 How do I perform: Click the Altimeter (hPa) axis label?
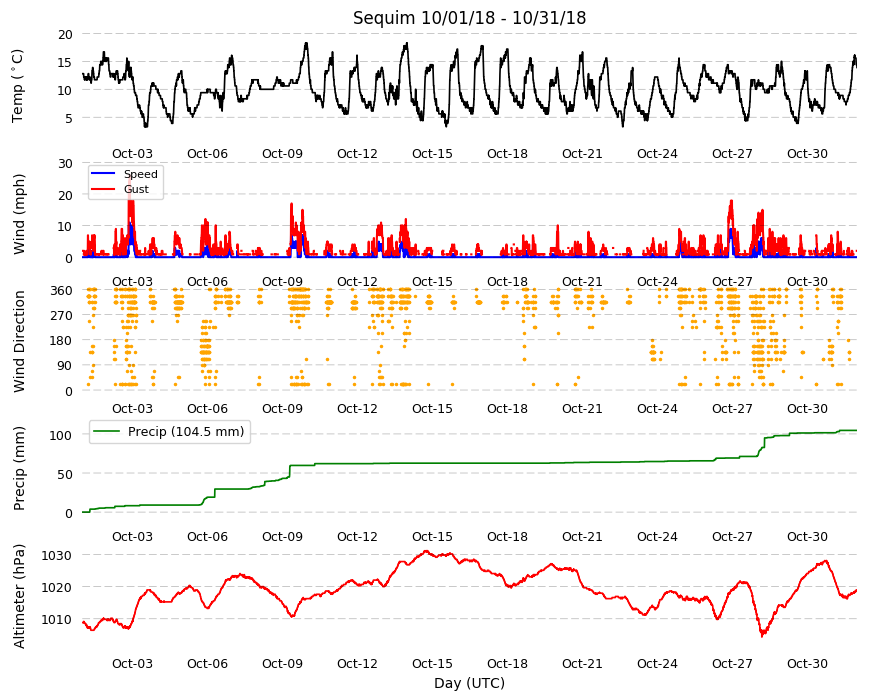point(19,596)
